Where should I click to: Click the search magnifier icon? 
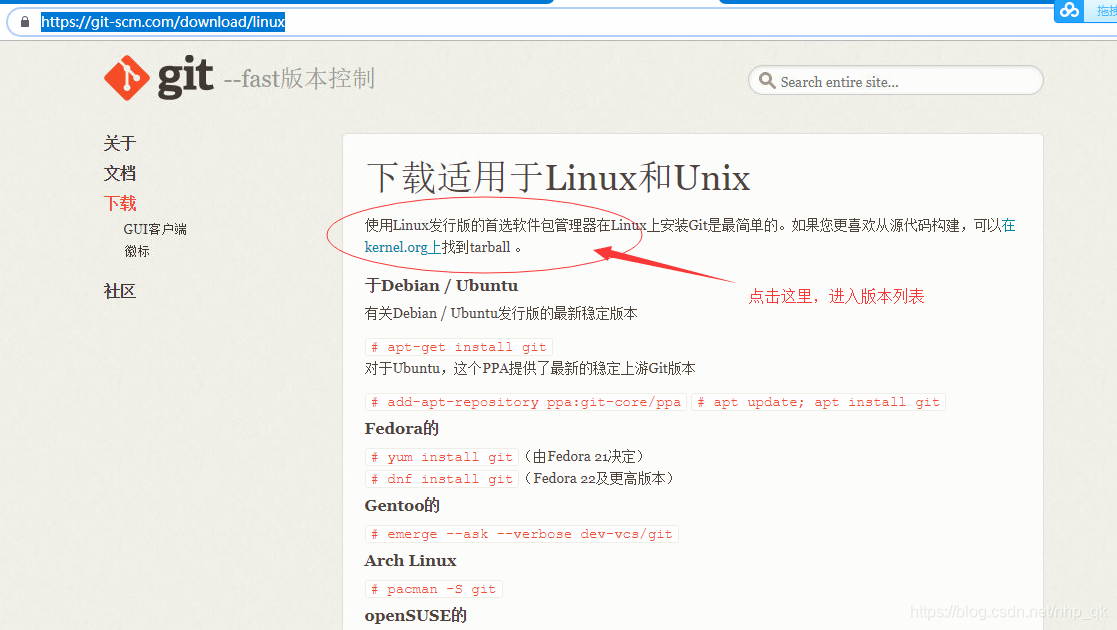pyautogui.click(x=767, y=81)
